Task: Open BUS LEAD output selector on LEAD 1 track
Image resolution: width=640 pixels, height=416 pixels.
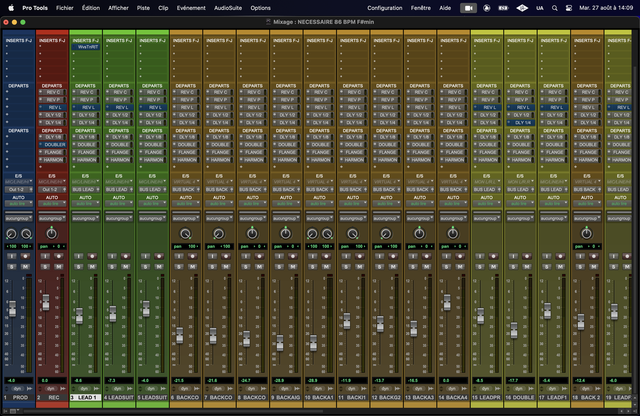Action: (84, 188)
